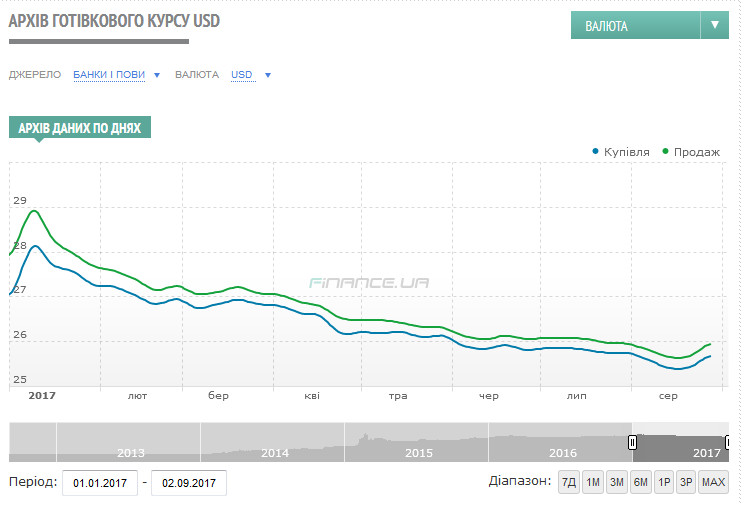Toggle the Купівля series in legend
Image resolution: width=741 pixels, height=505 pixels.
[x=621, y=152]
